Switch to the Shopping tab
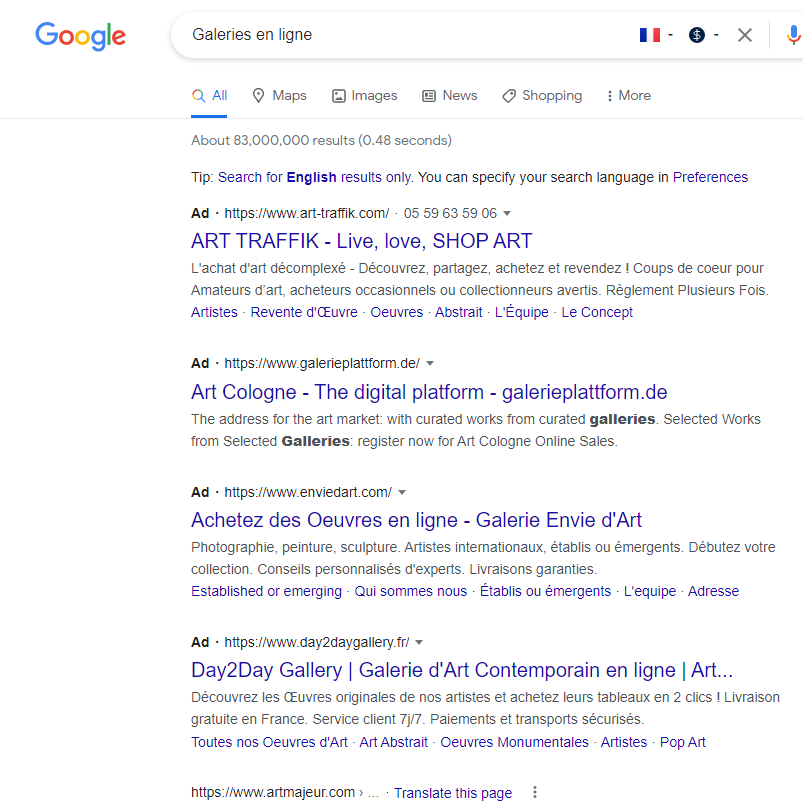 [x=542, y=95]
